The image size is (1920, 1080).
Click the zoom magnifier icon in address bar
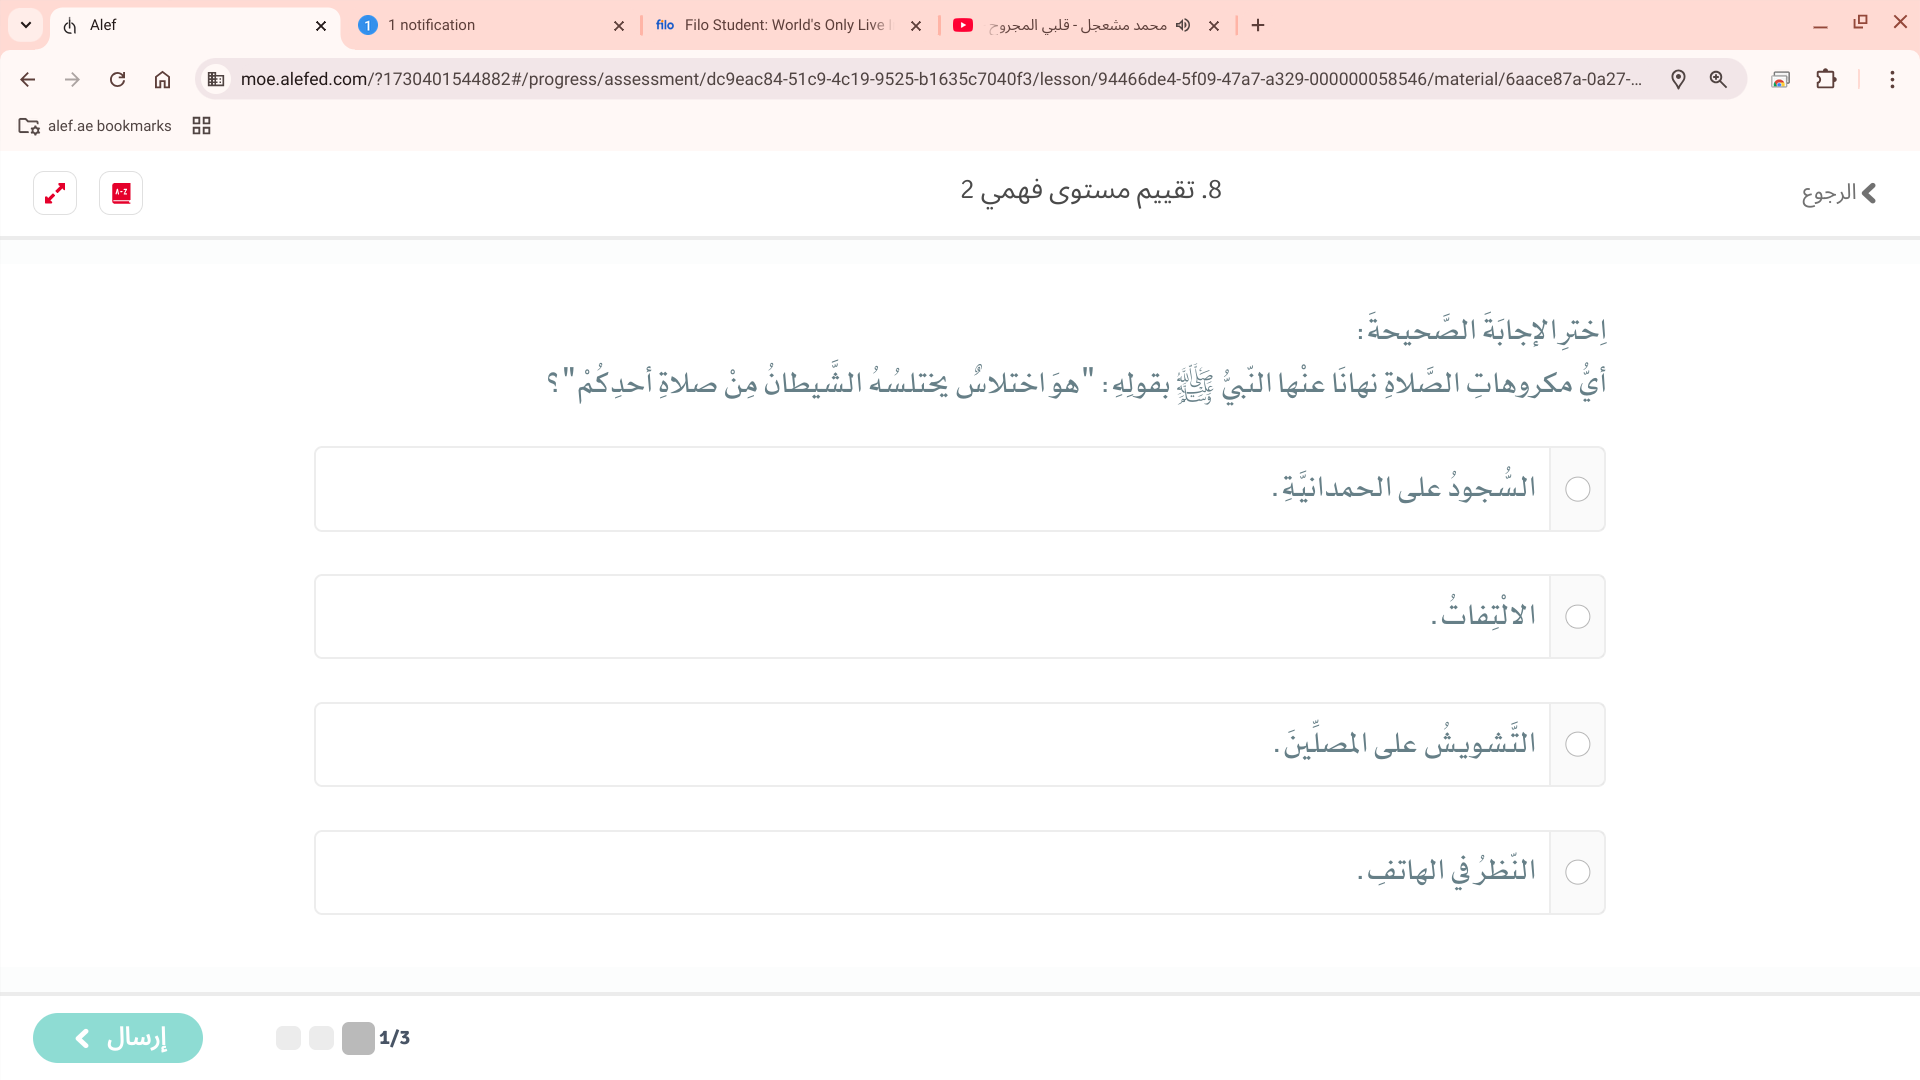[x=1718, y=79]
